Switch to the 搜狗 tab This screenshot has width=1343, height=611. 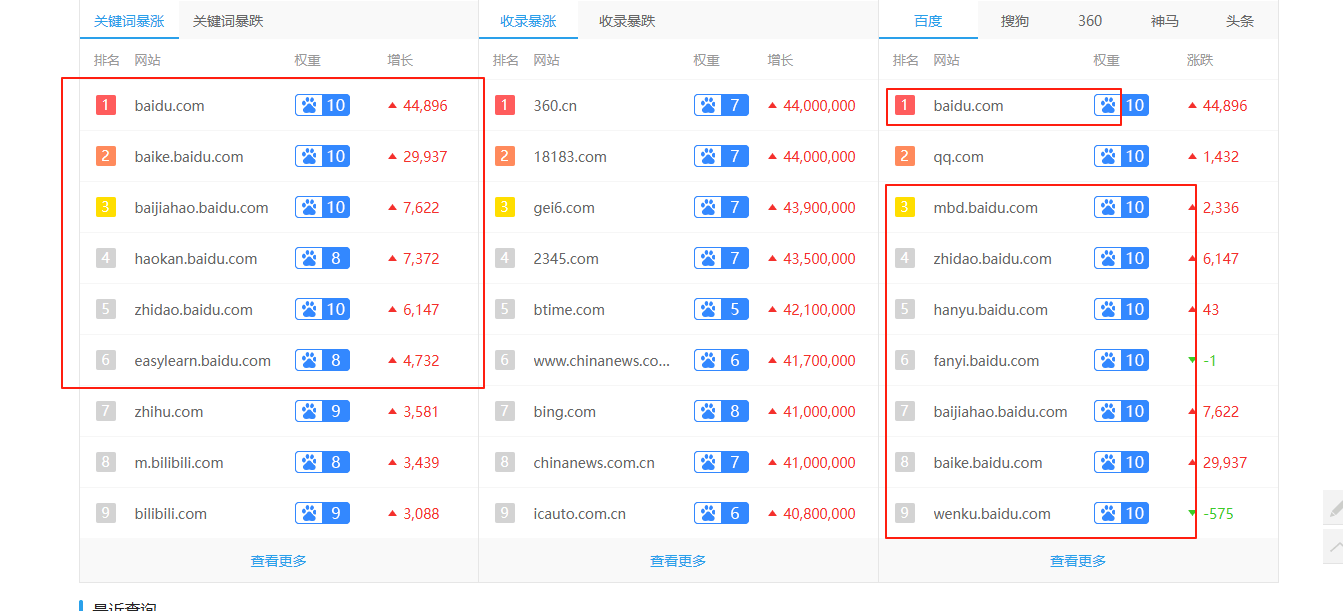(x=1015, y=21)
